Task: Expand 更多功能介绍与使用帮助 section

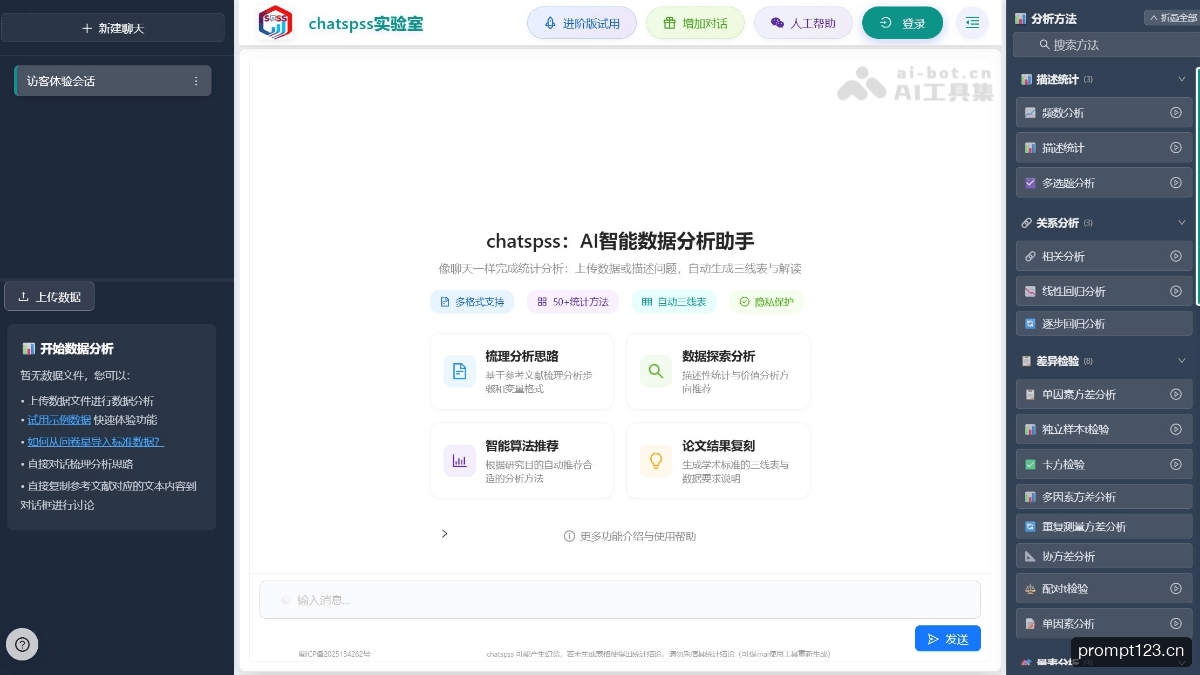Action: 630,536
